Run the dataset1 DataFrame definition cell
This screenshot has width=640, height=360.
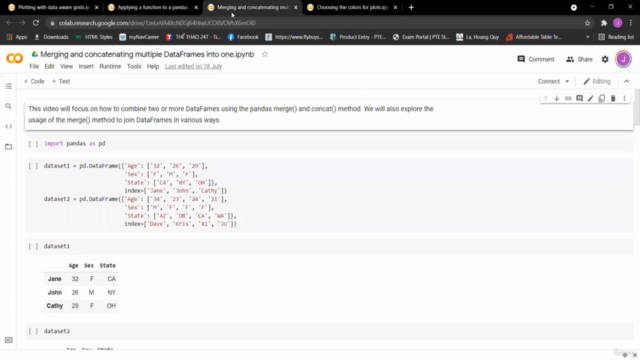click(33, 166)
